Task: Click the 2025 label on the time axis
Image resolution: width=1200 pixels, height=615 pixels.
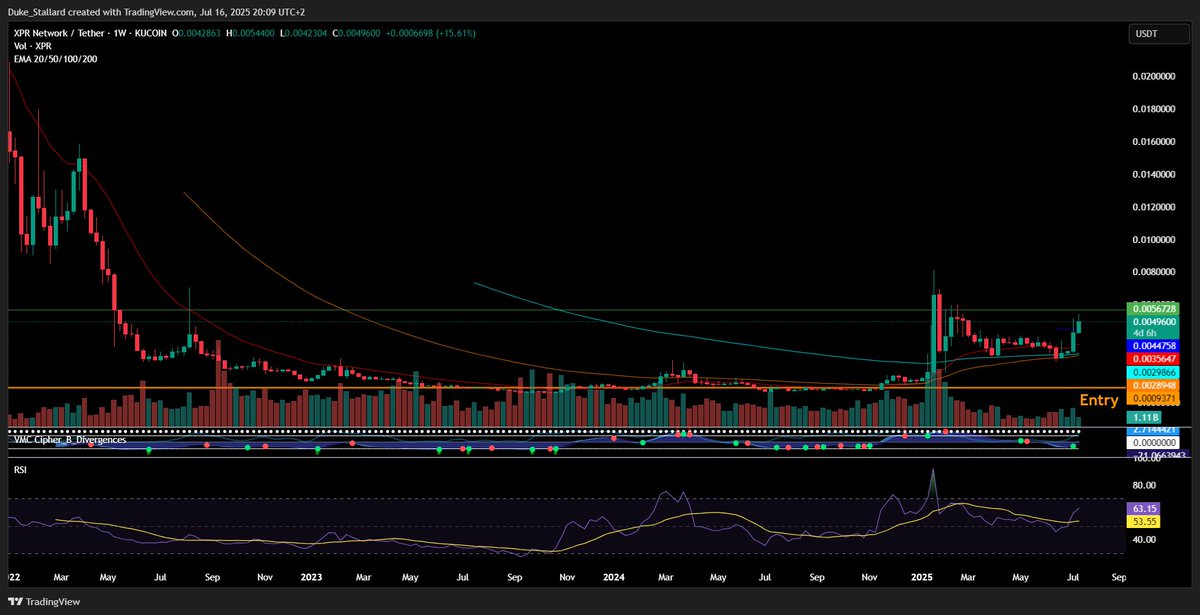Action: [x=921, y=577]
